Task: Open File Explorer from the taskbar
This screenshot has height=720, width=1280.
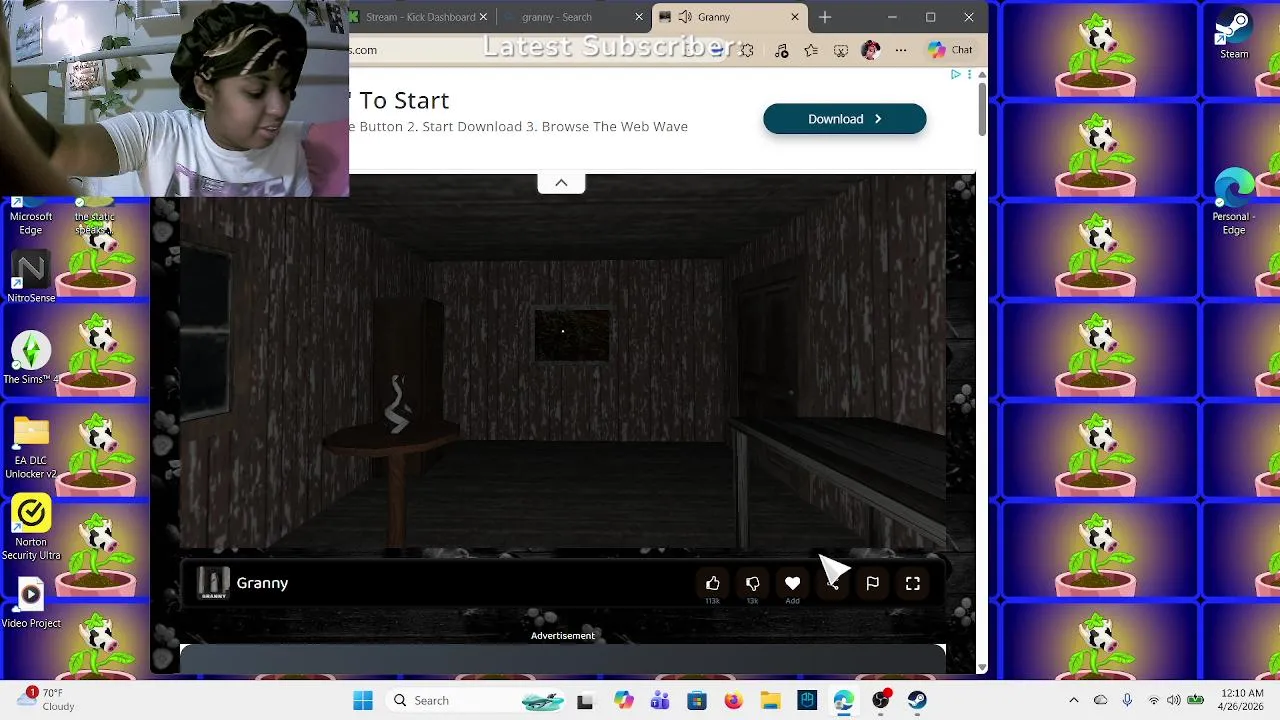Action: (770, 700)
